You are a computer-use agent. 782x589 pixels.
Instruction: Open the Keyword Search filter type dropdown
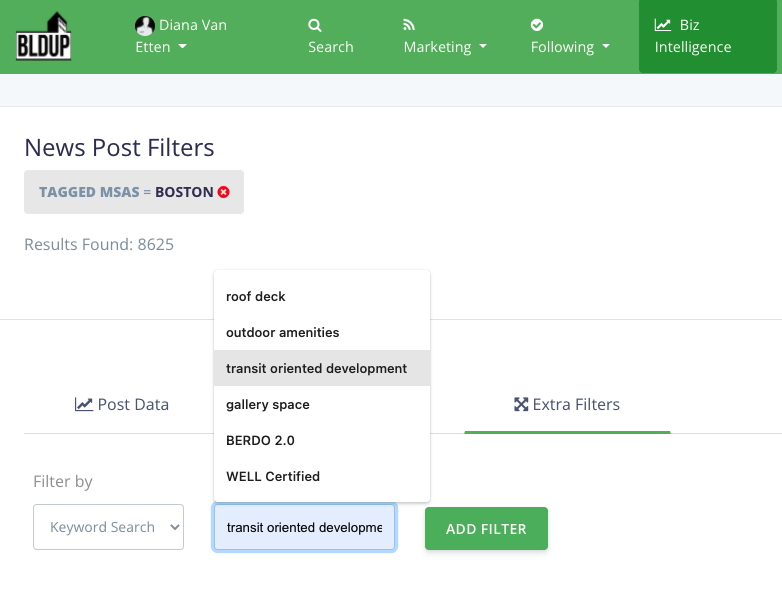pyautogui.click(x=108, y=527)
